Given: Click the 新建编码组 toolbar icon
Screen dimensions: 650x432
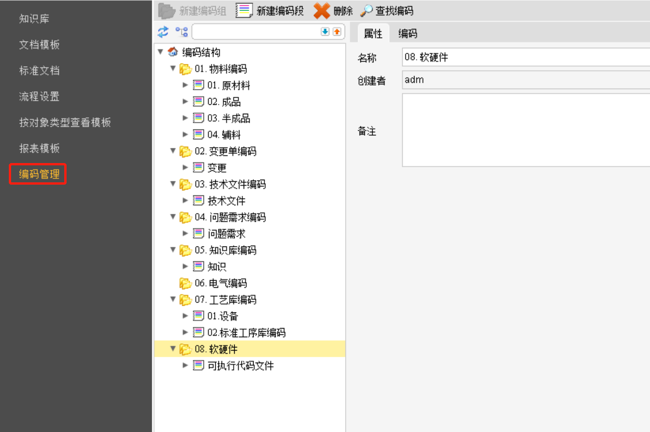Looking at the screenshot, I should pyautogui.click(x=167, y=11).
